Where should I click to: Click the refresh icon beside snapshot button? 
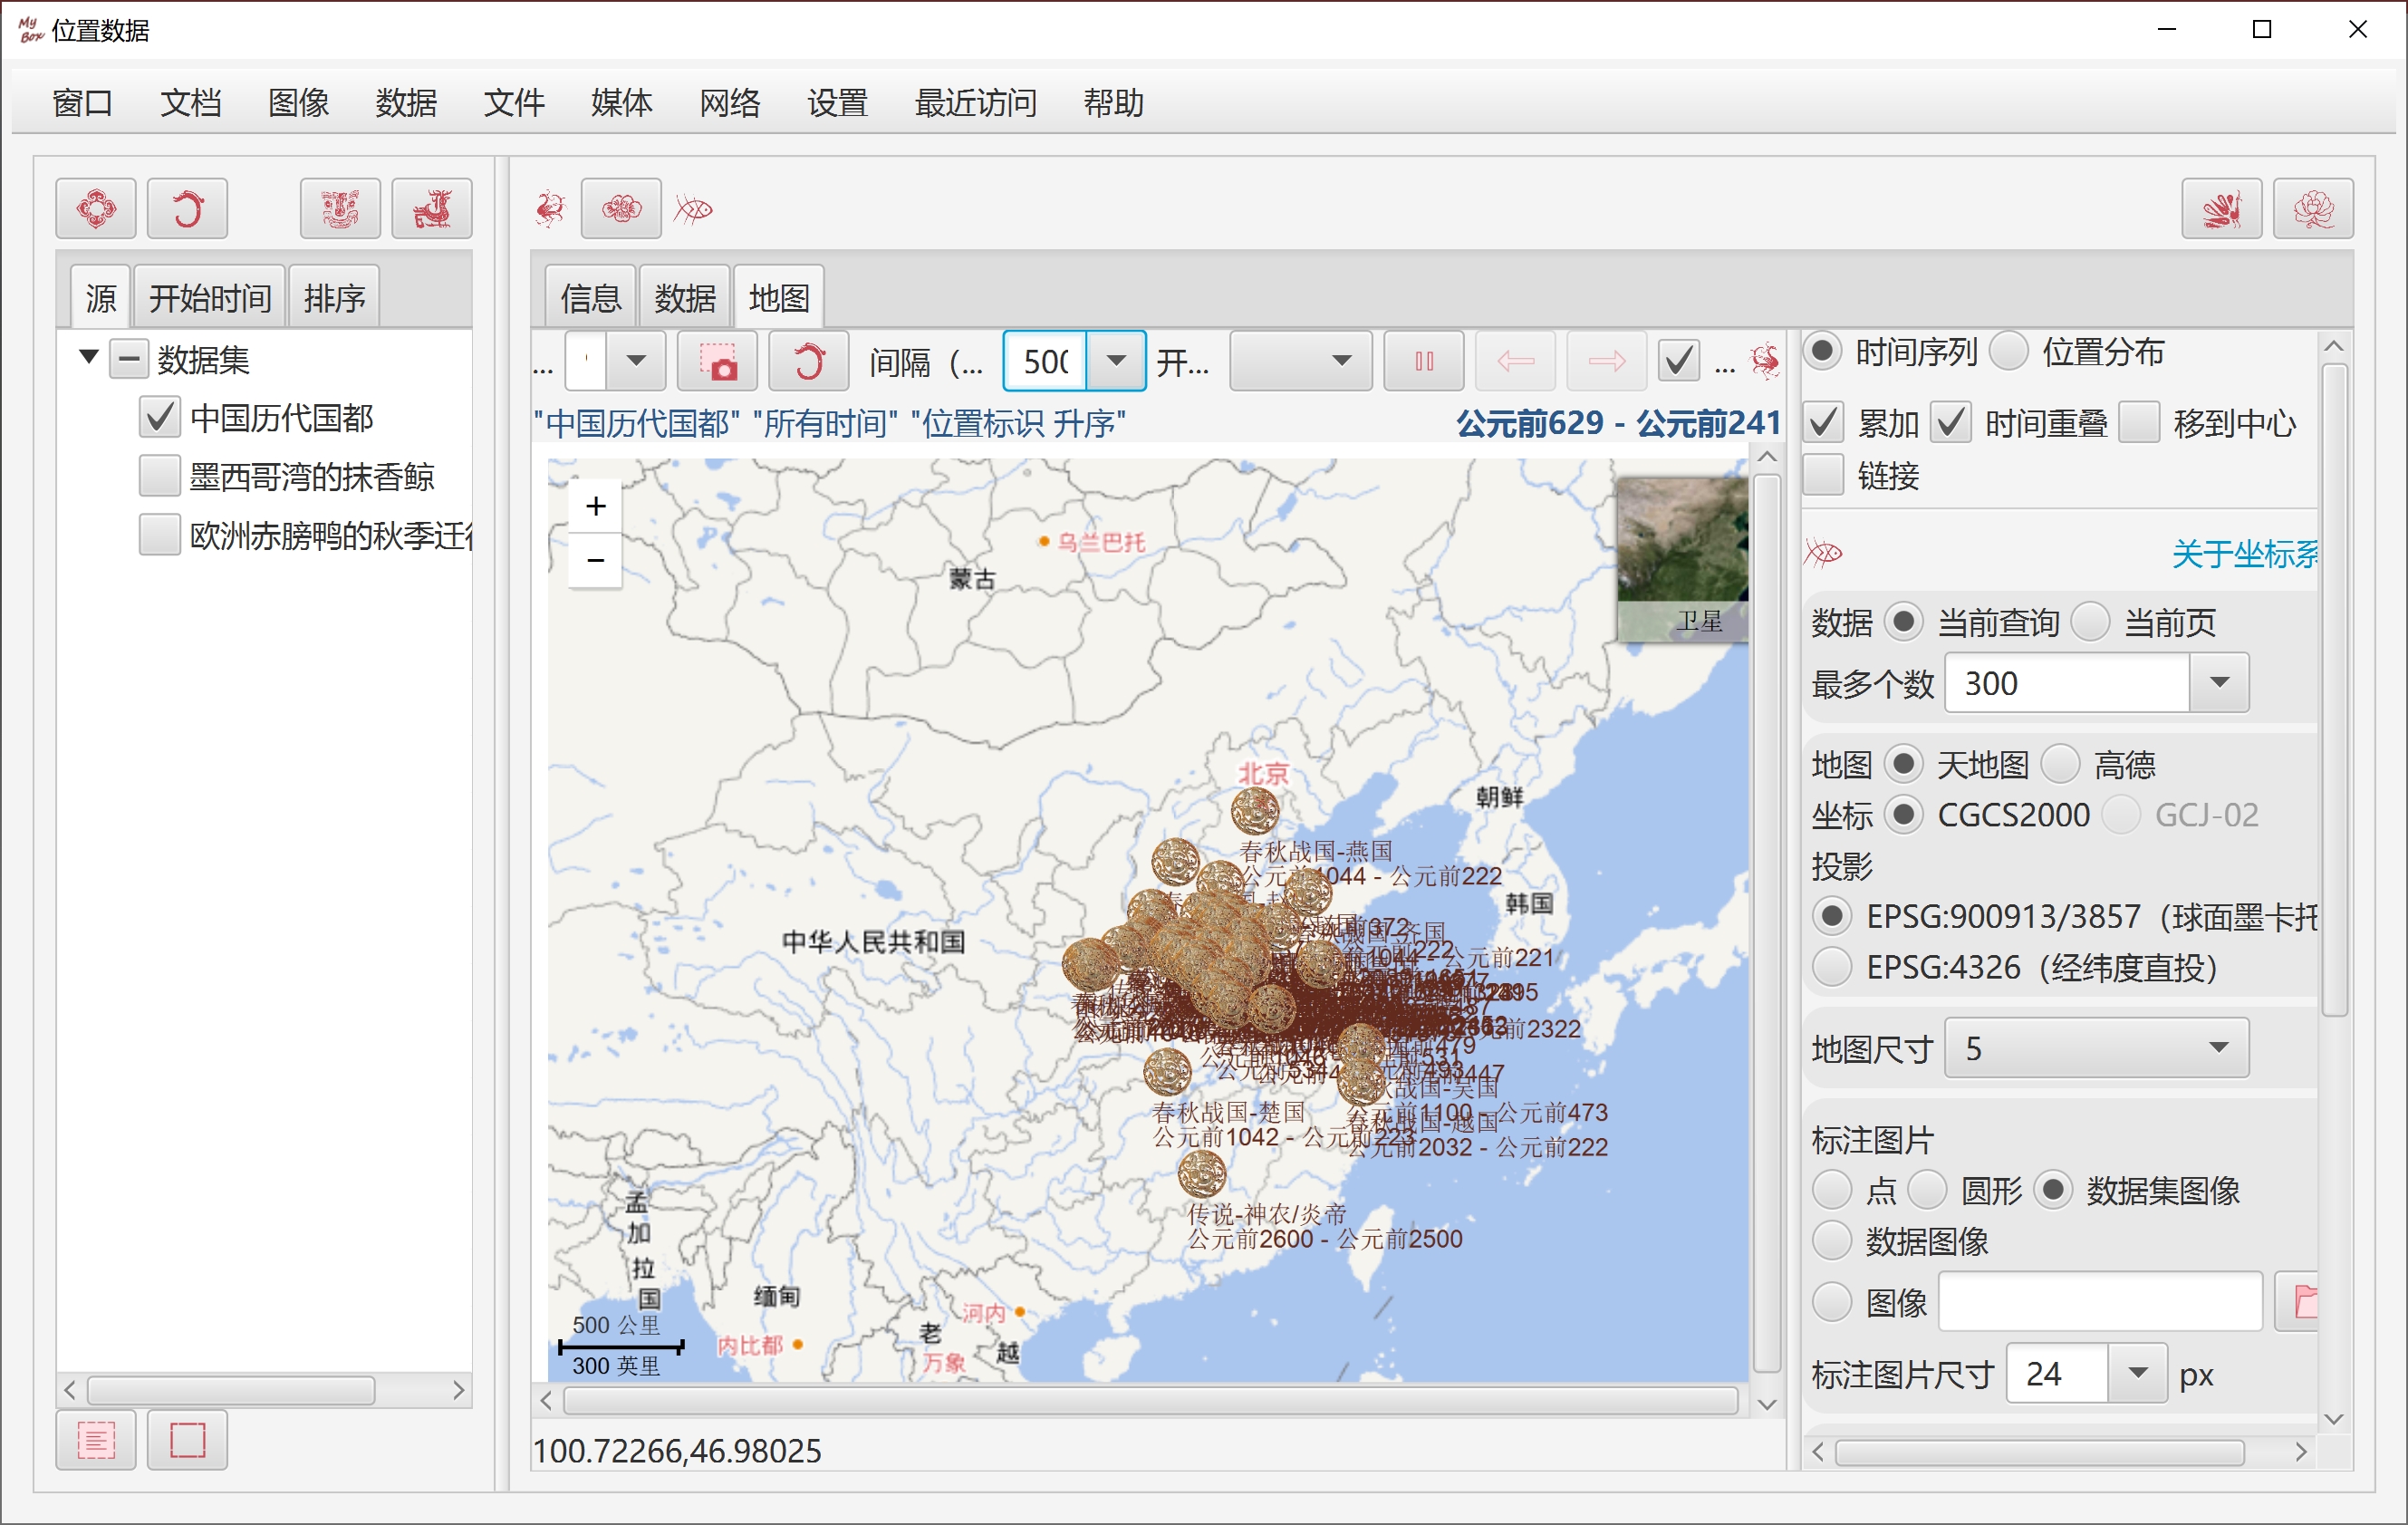(808, 362)
